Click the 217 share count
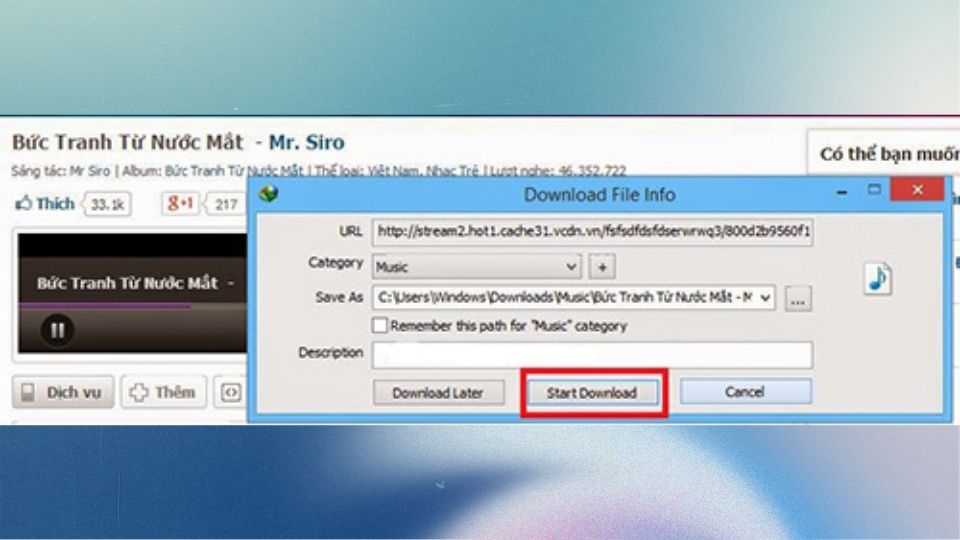The width and height of the screenshot is (960, 540). 225,204
